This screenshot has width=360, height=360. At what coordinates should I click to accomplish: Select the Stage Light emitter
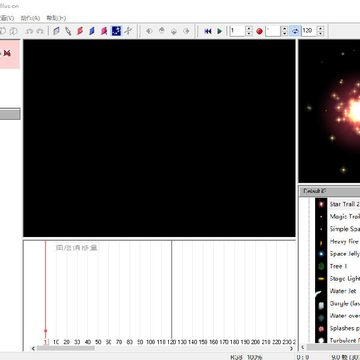pos(345,279)
